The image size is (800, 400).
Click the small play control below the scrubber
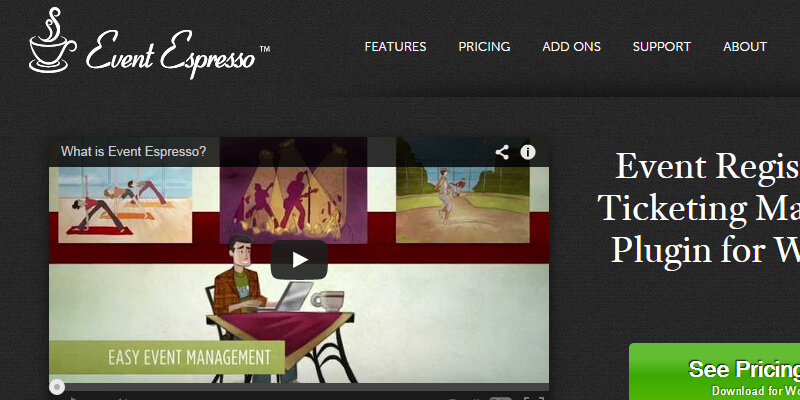[73, 398]
